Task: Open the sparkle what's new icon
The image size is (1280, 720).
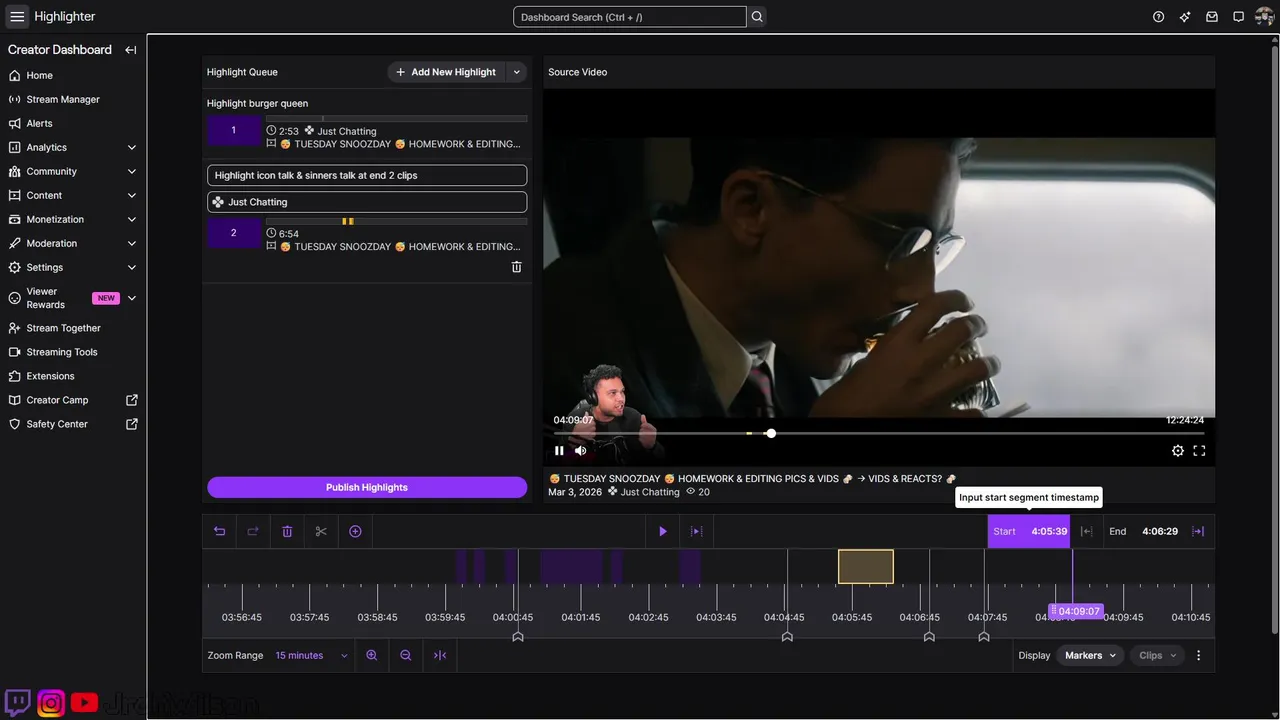Action: pyautogui.click(x=1185, y=17)
